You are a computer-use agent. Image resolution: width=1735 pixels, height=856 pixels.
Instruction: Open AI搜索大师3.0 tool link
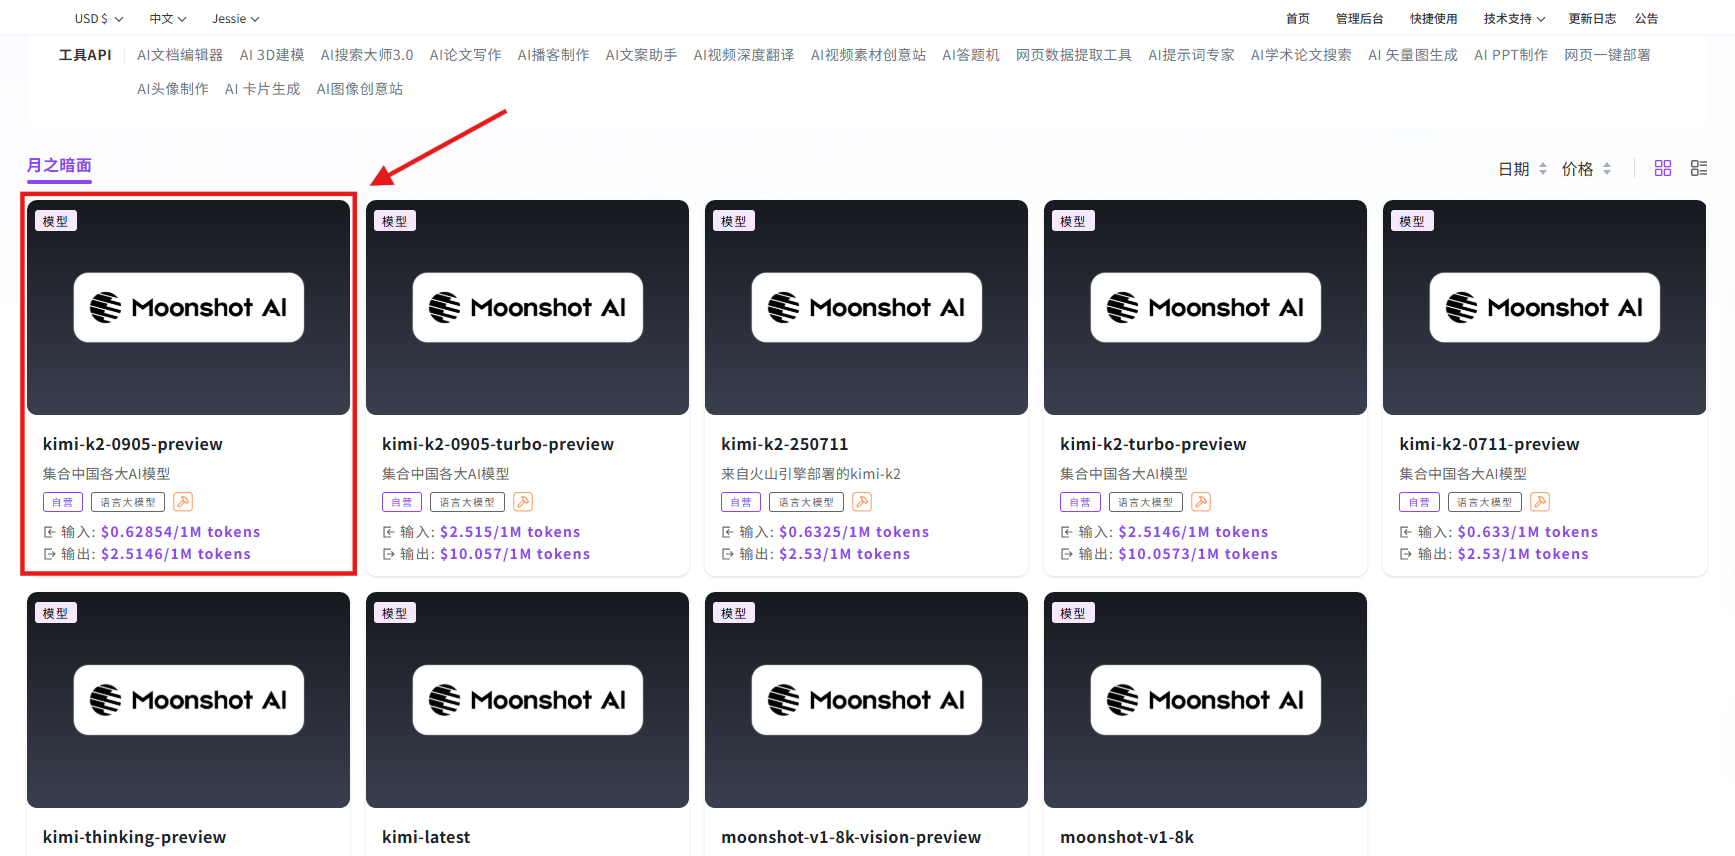click(x=367, y=55)
